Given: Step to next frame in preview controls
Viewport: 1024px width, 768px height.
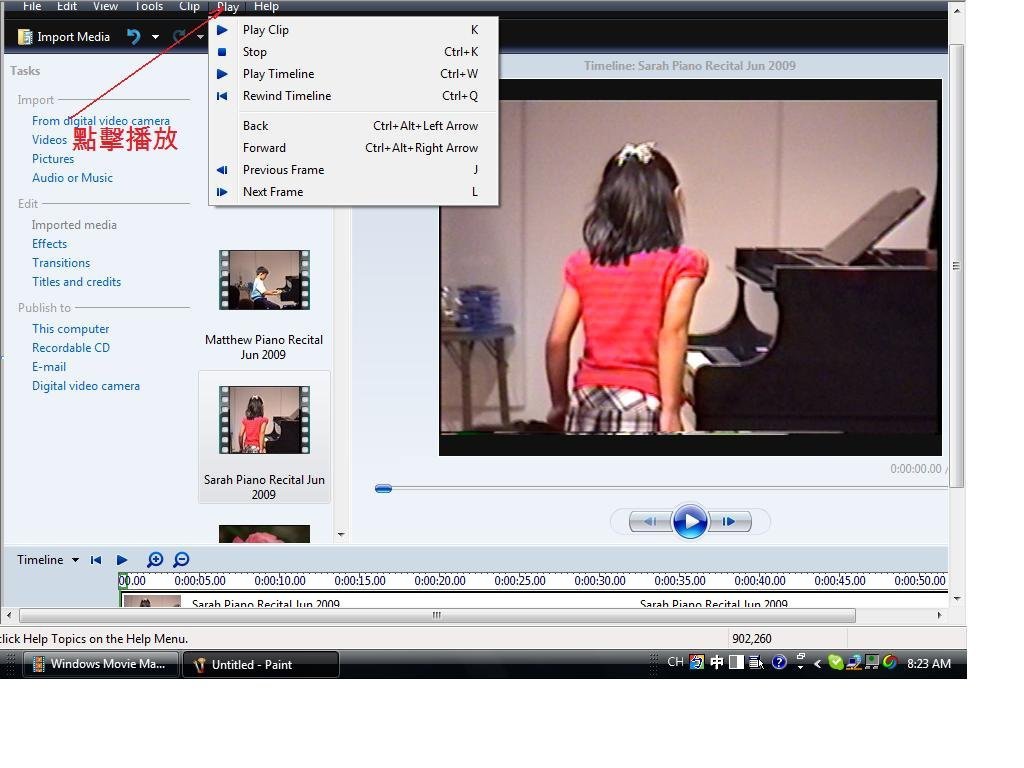Looking at the screenshot, I should tap(730, 521).
